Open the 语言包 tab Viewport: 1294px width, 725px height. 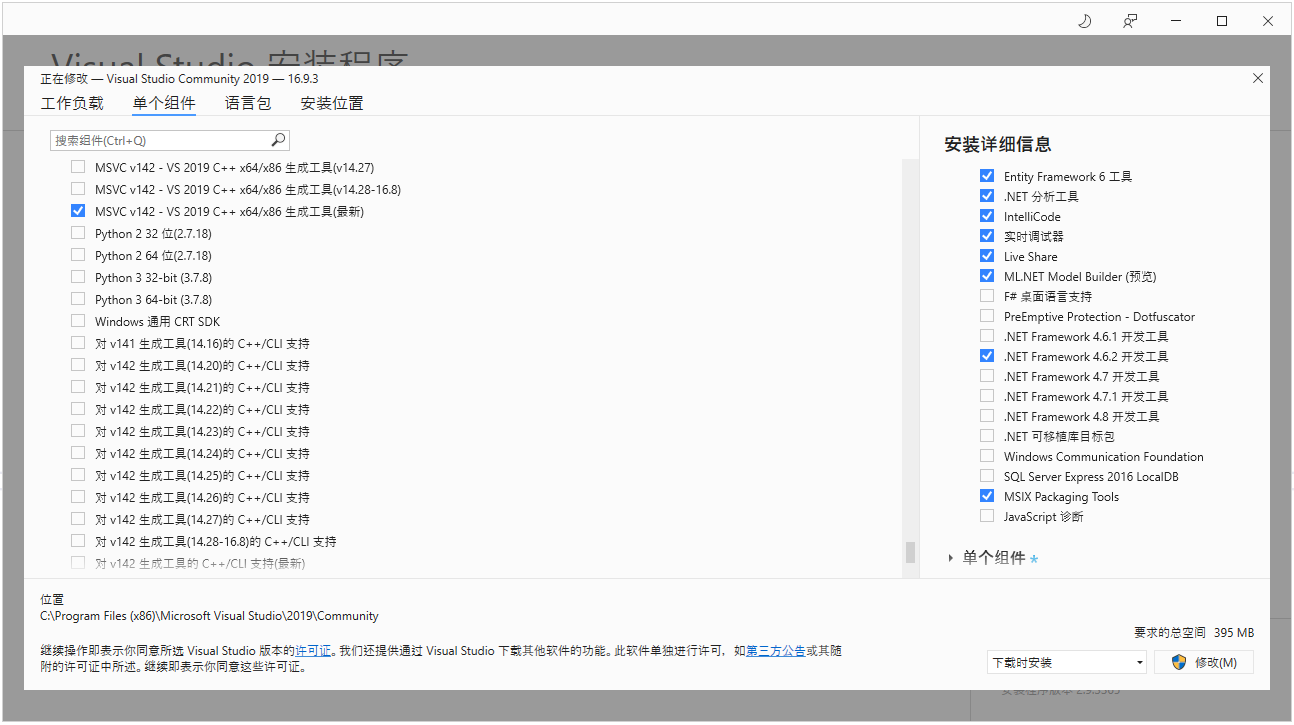[248, 103]
